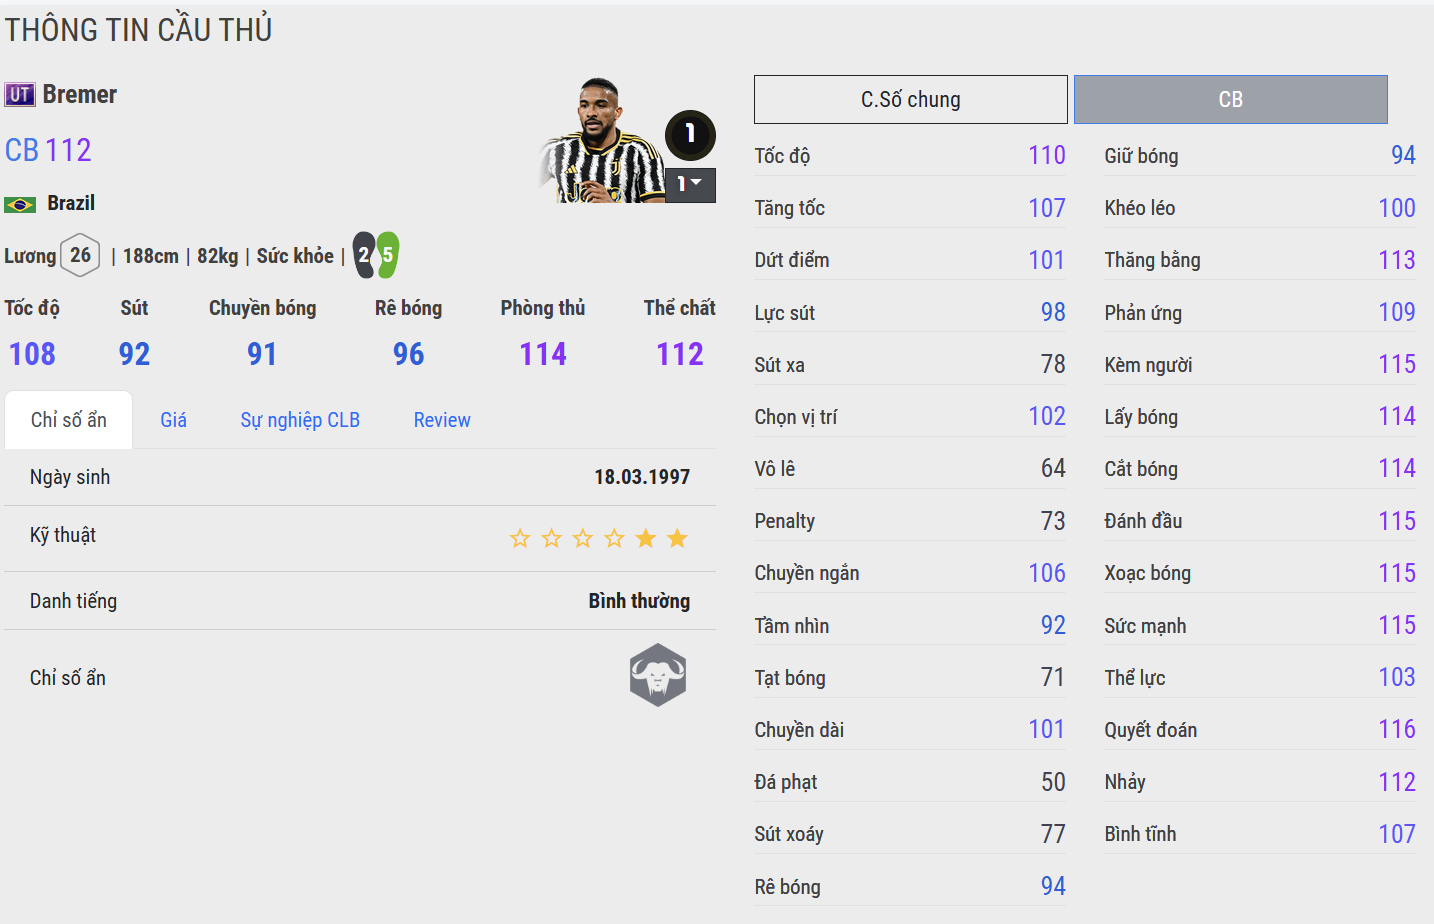Select the Chỉ số ẩn tab
Image resolution: width=1434 pixels, height=924 pixels.
point(68,420)
